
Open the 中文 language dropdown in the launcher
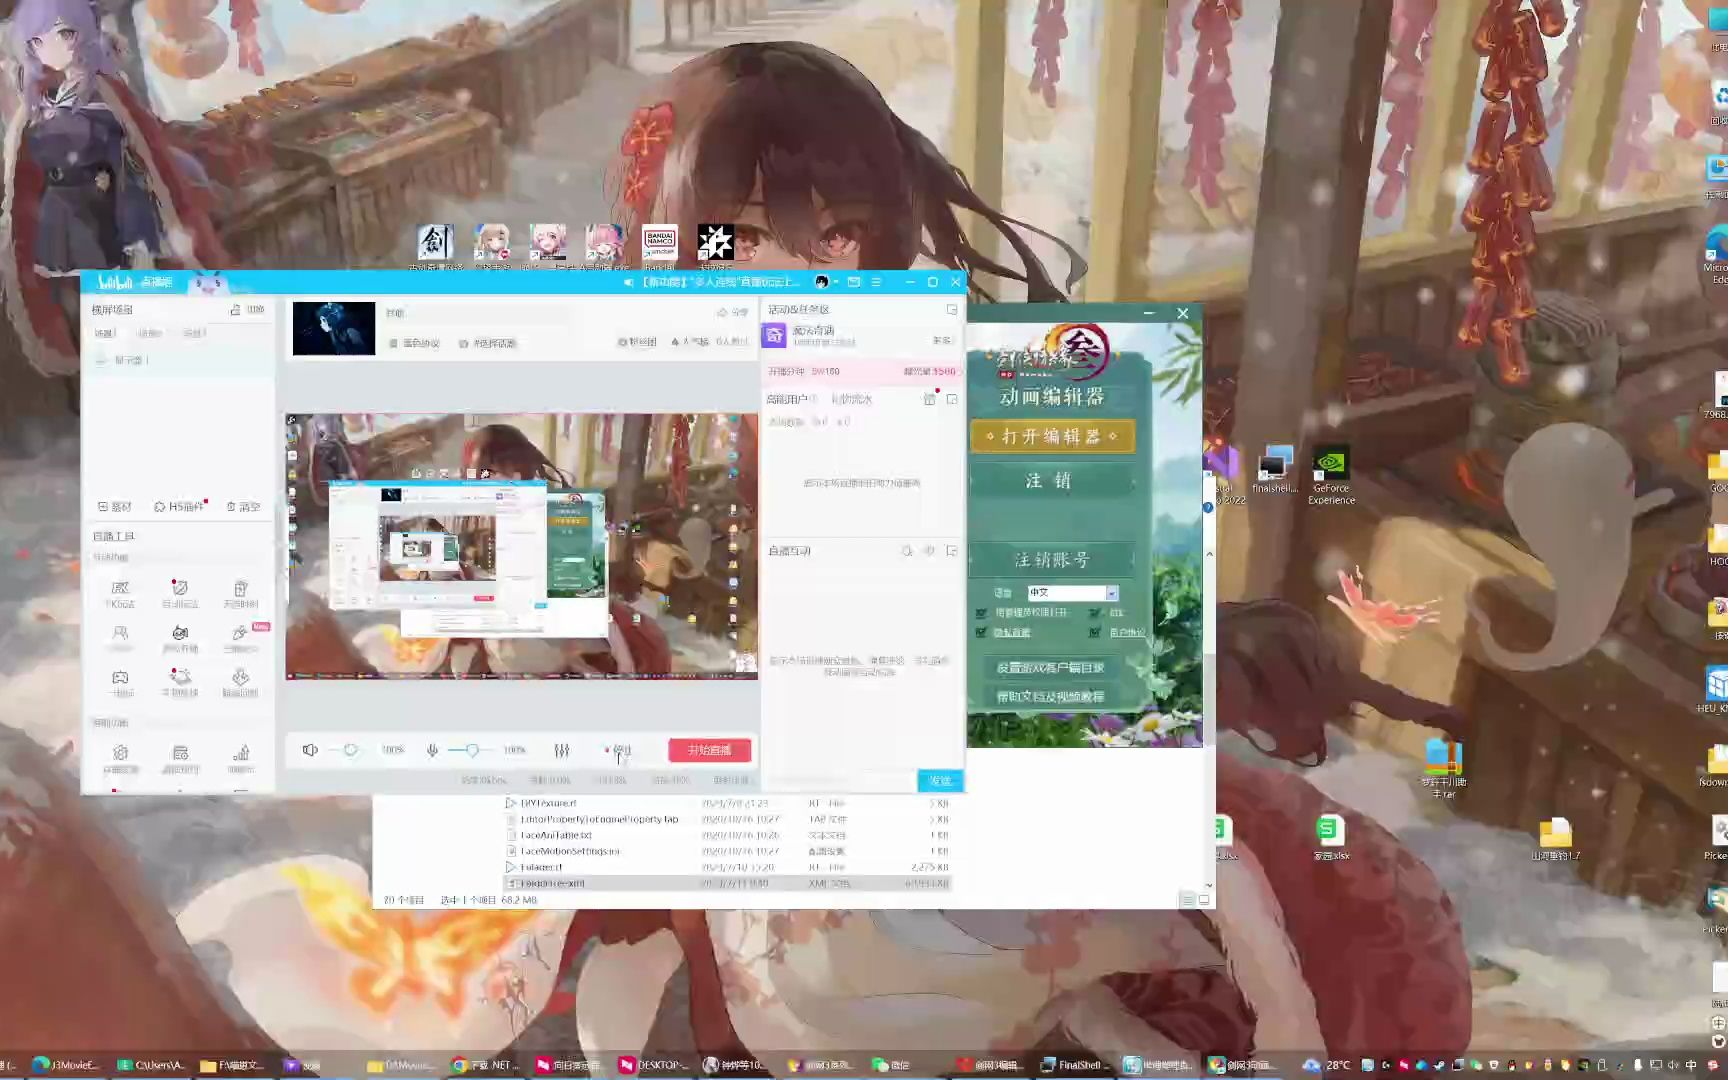point(1072,593)
